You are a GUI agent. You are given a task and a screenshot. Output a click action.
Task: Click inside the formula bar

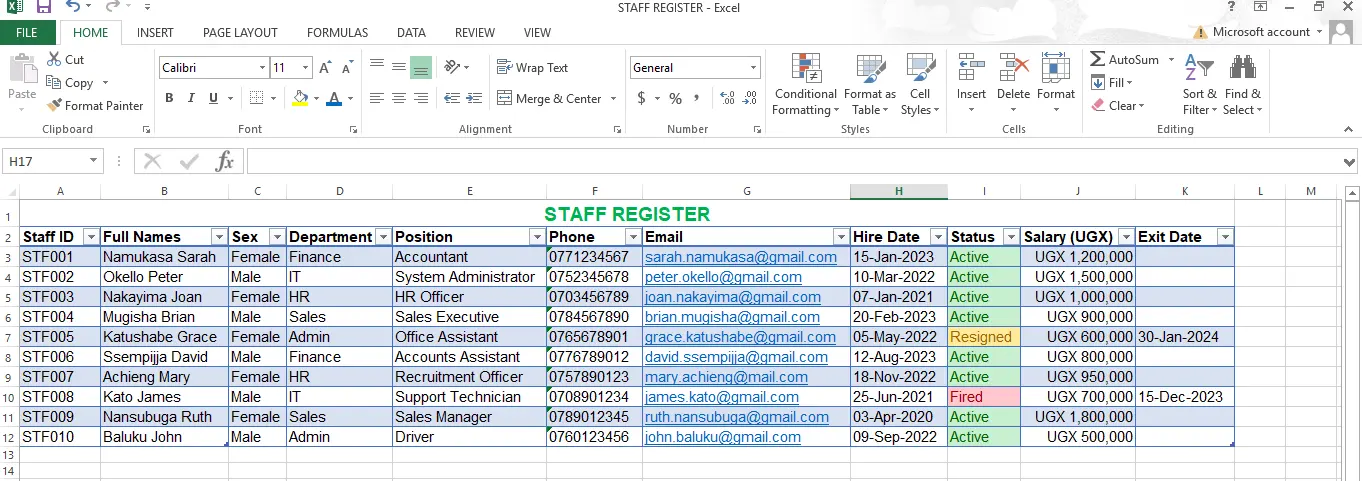795,161
